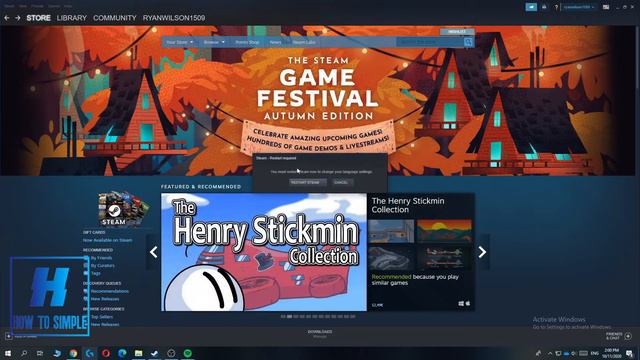Select the last carousel page indicator

(353, 316)
